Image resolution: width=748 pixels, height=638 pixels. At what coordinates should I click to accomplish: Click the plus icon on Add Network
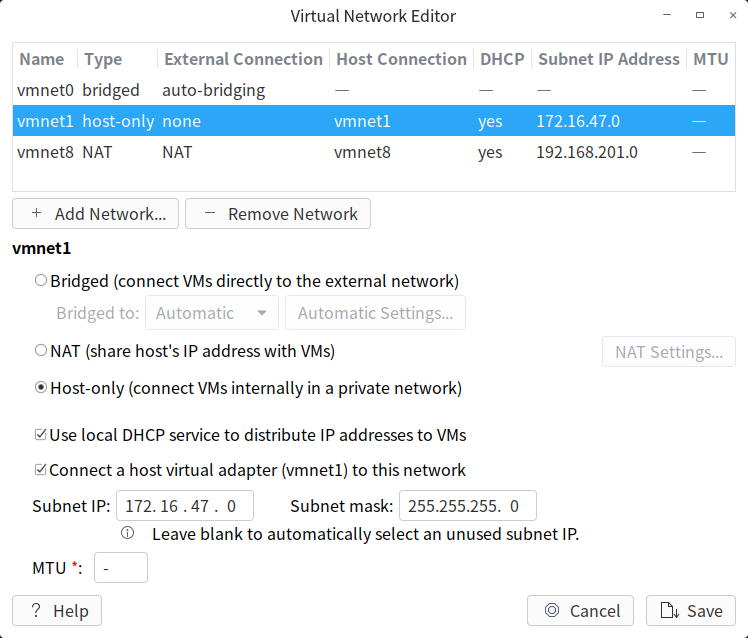(x=37, y=214)
